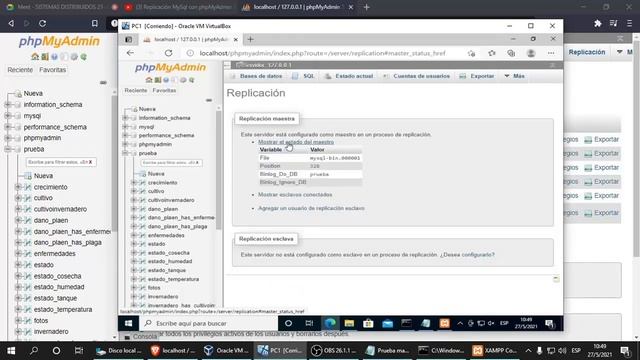The height and width of the screenshot is (360, 640).
Task: Click the ¿Desea configurarlo? link
Action: click(467, 255)
